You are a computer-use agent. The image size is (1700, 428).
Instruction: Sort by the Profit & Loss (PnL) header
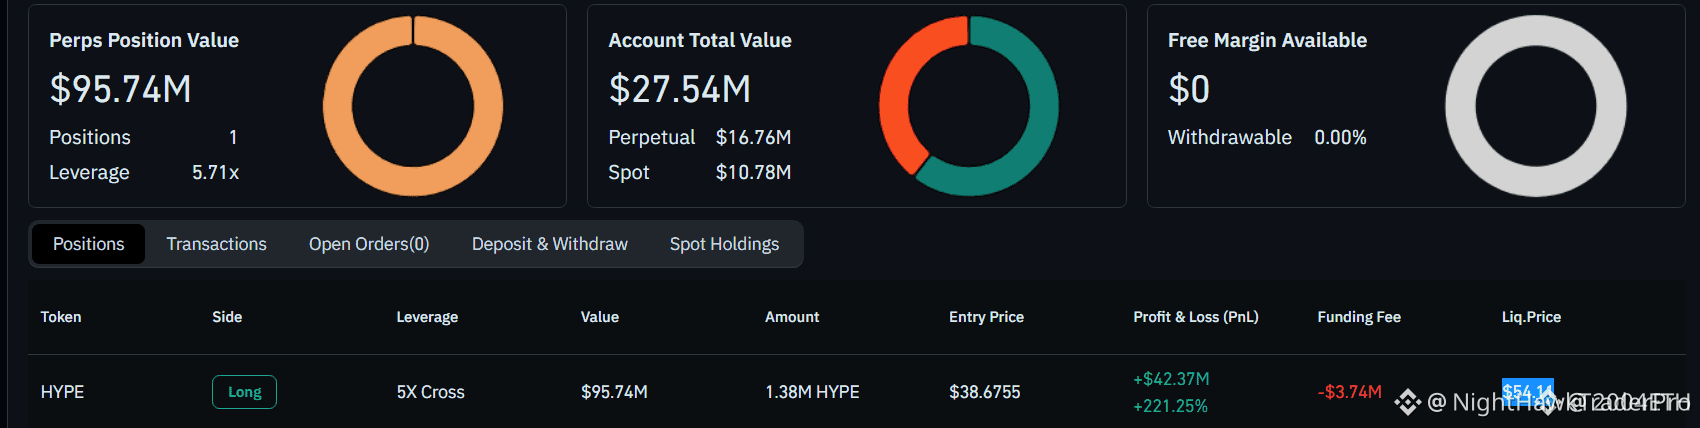tap(1196, 317)
